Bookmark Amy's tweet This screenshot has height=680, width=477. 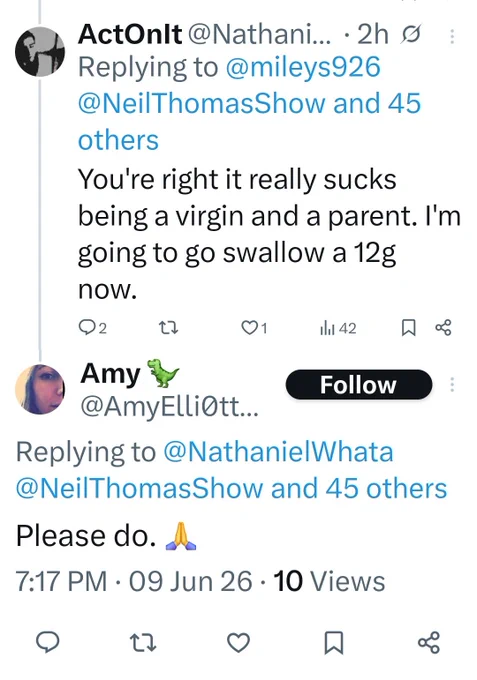point(334,643)
